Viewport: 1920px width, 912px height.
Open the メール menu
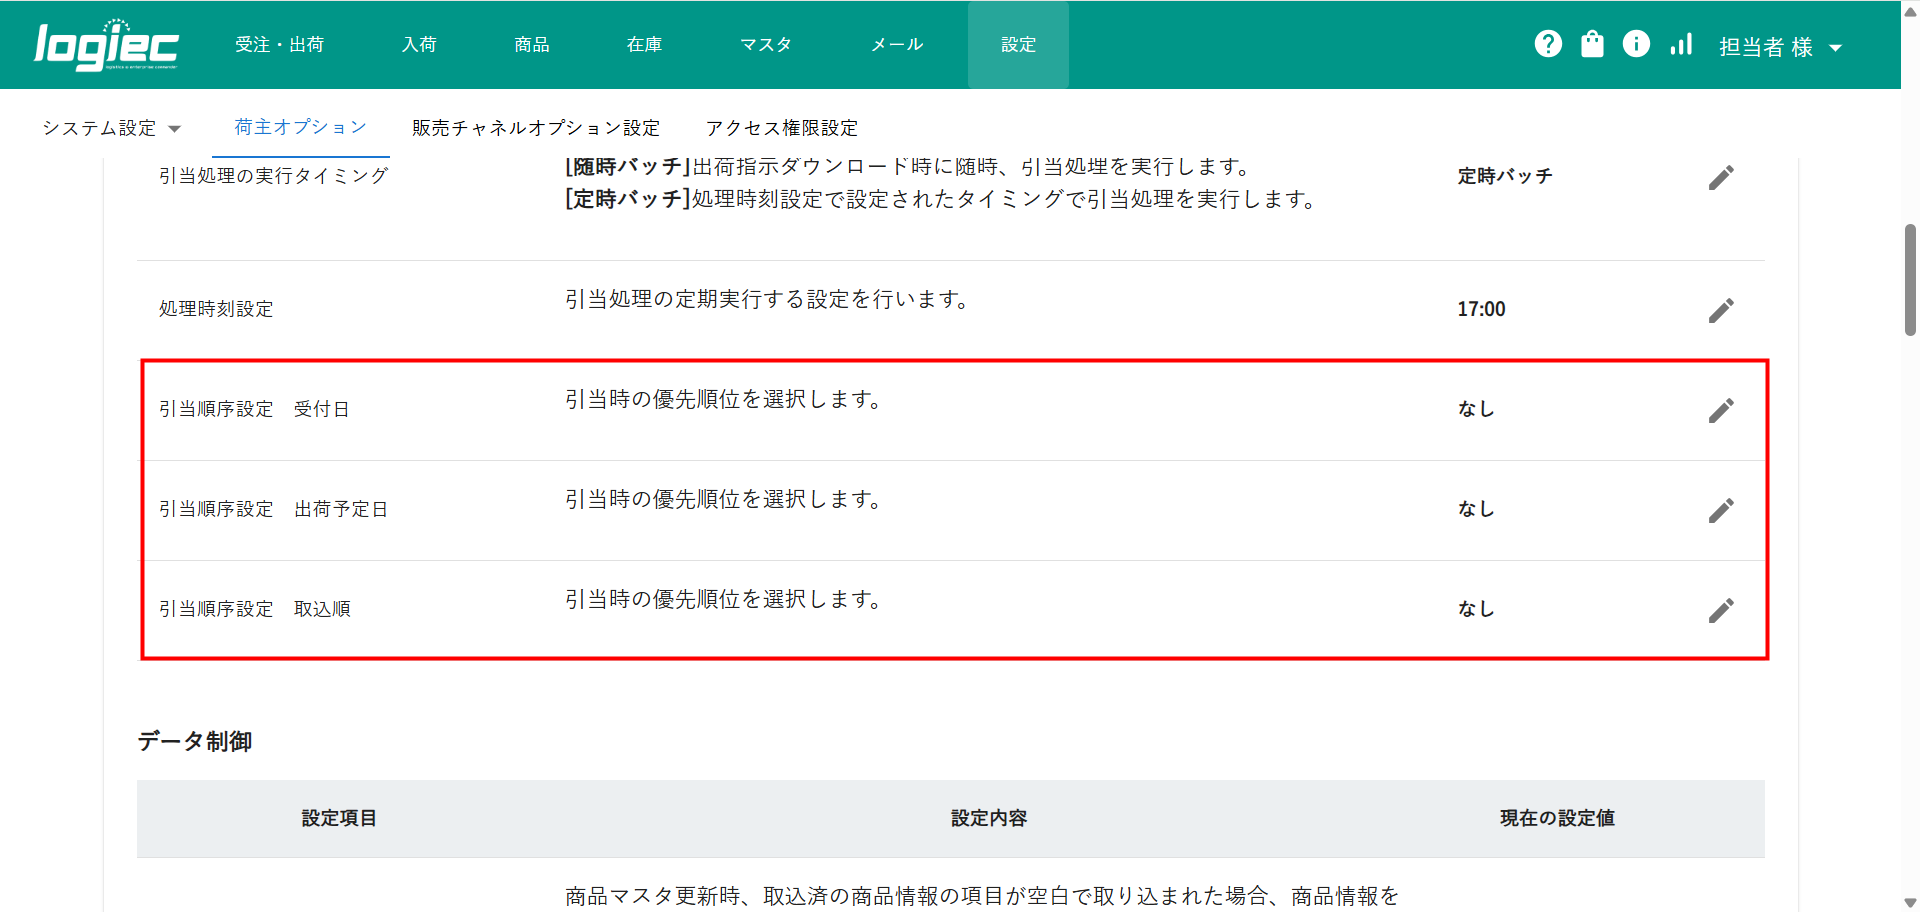click(x=896, y=45)
